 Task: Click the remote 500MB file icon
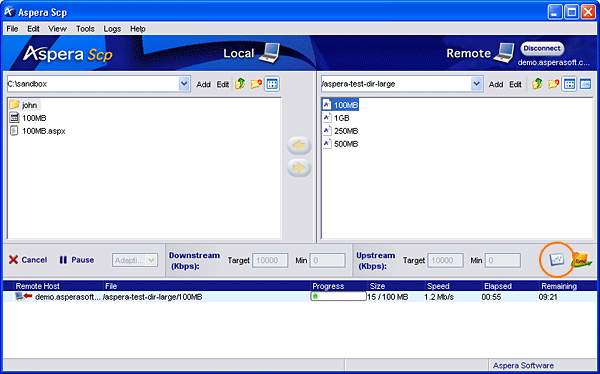pyautogui.click(x=327, y=144)
